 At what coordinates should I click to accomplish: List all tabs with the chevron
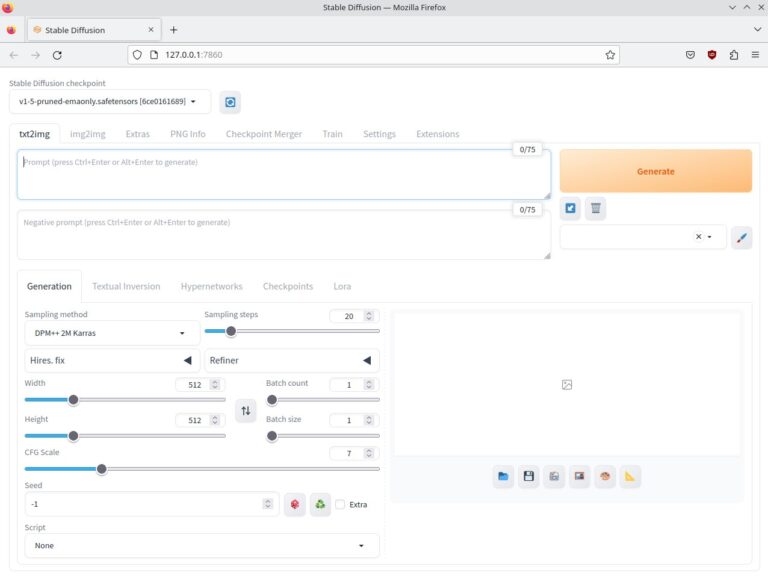tap(757, 30)
